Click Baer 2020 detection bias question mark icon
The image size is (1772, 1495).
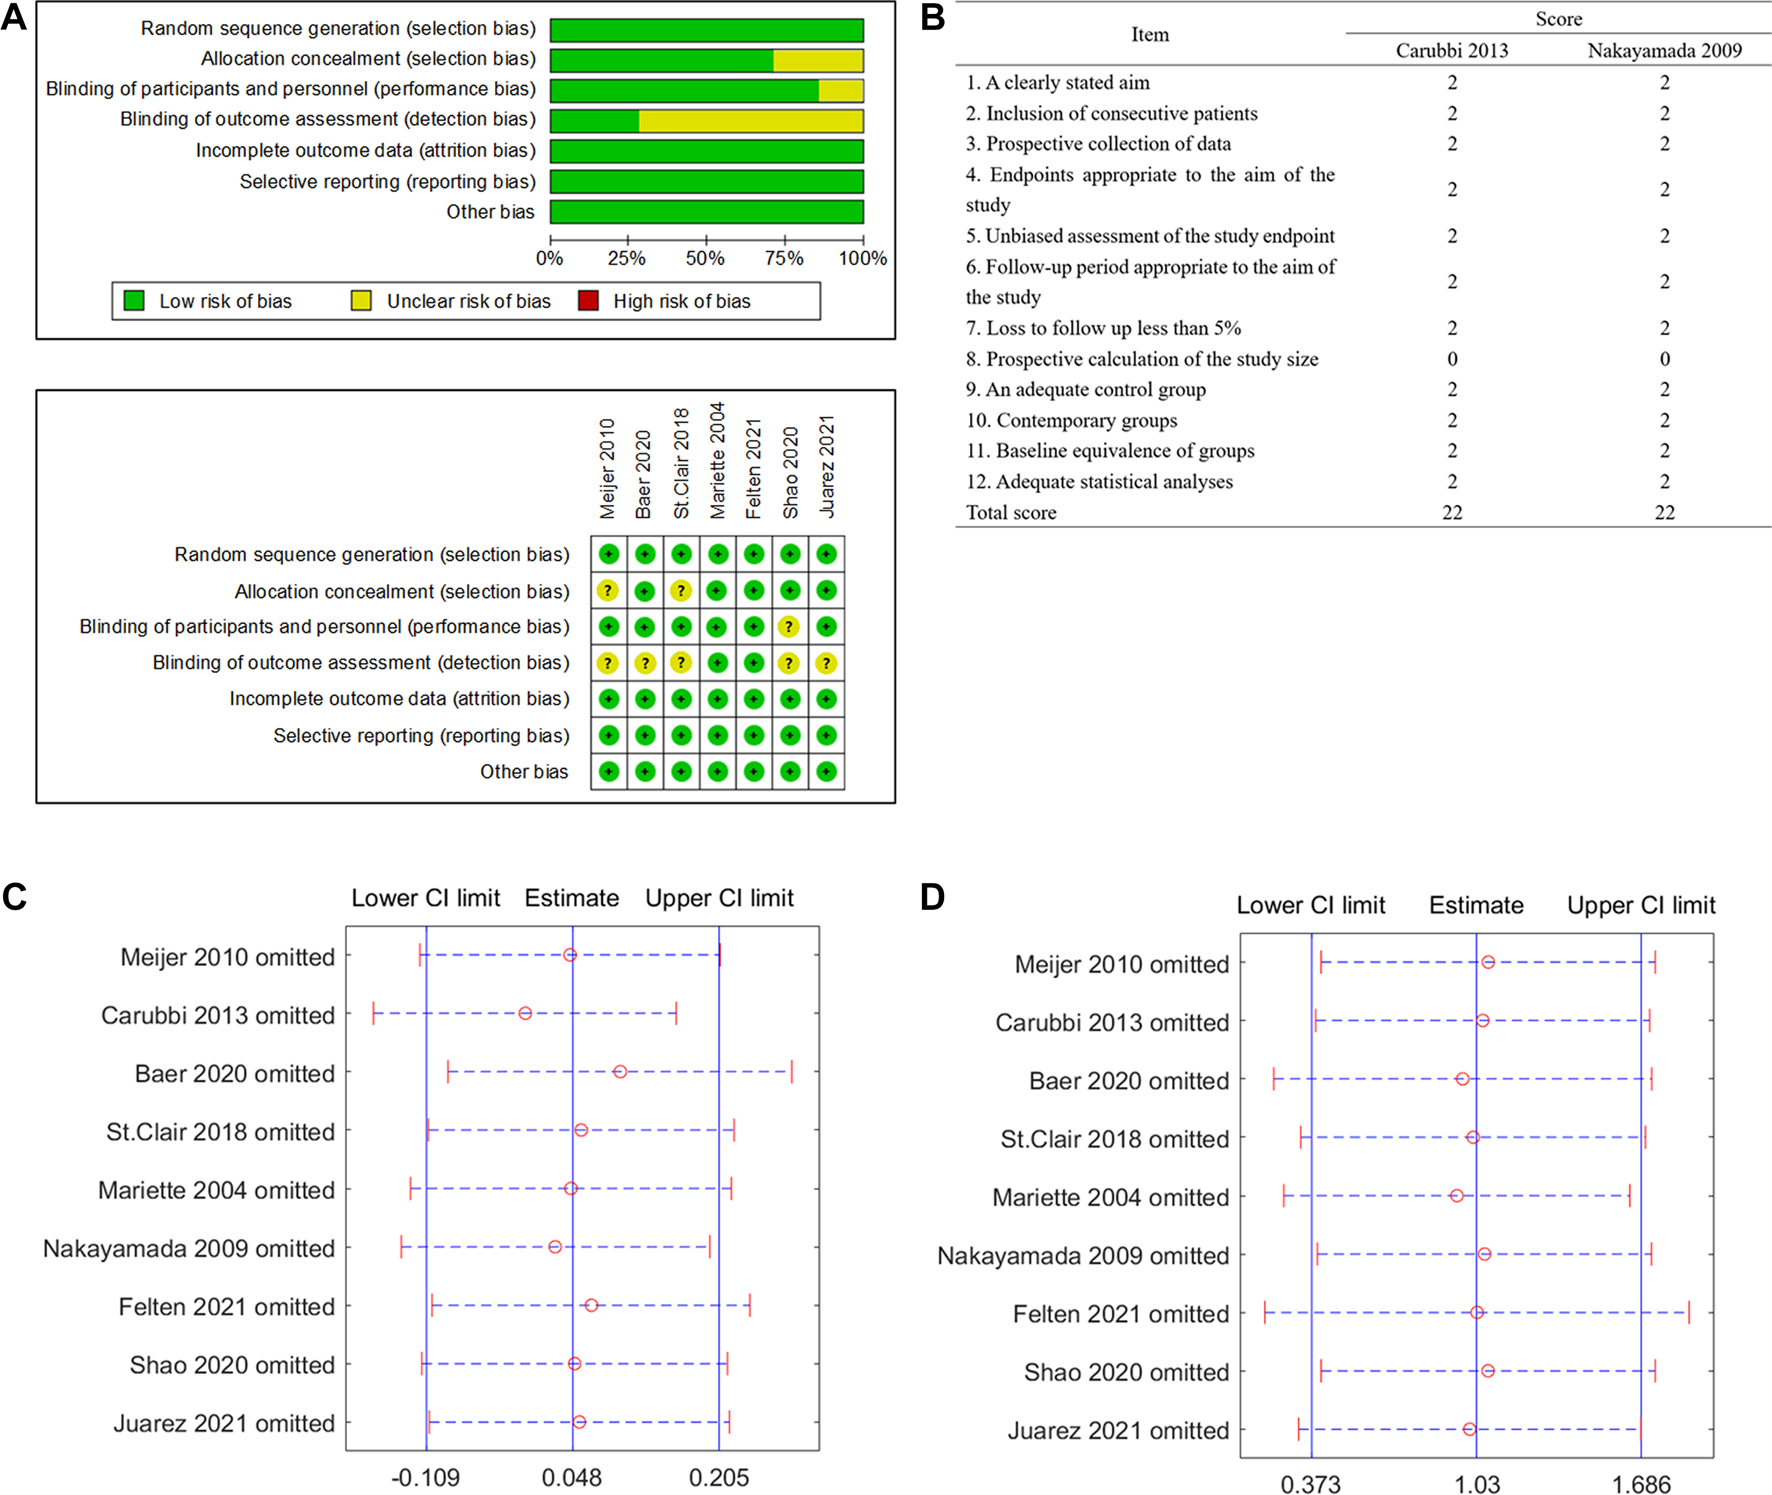[x=645, y=663]
